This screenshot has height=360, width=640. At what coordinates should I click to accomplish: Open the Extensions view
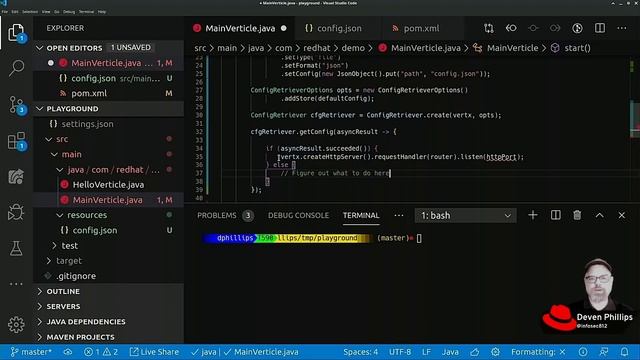point(16,141)
